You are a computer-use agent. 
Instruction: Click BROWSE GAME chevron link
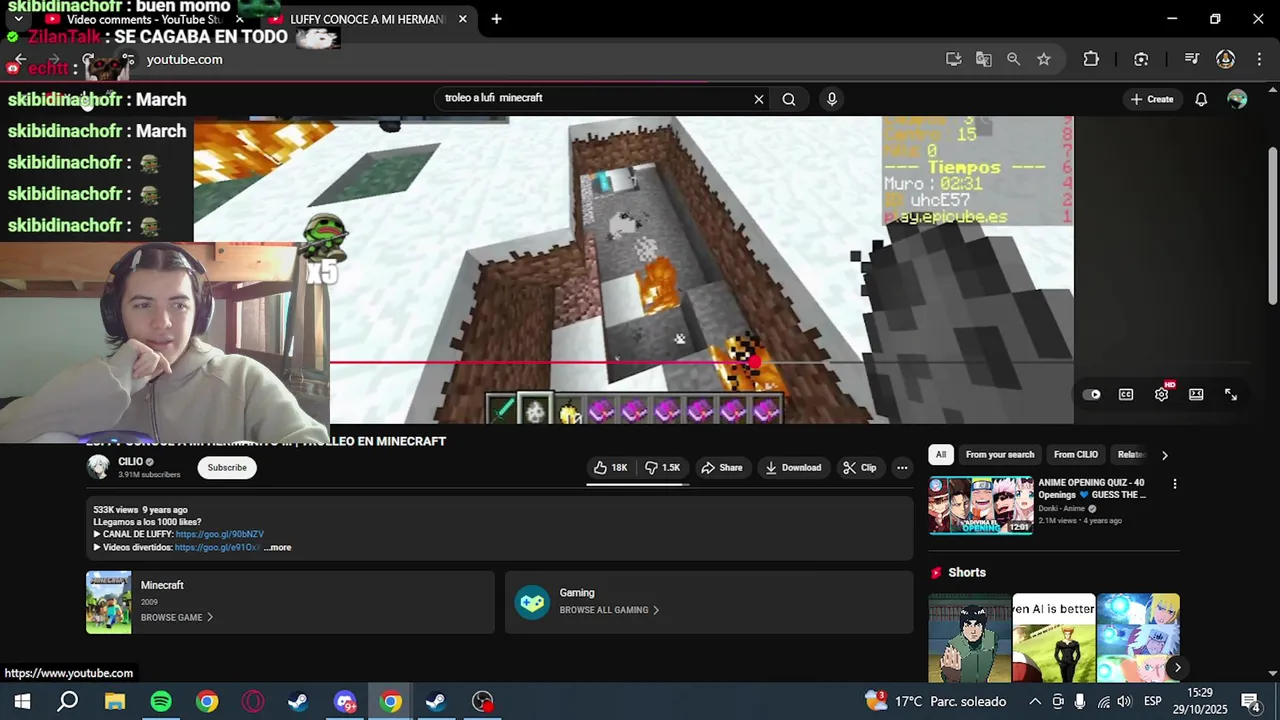point(176,618)
